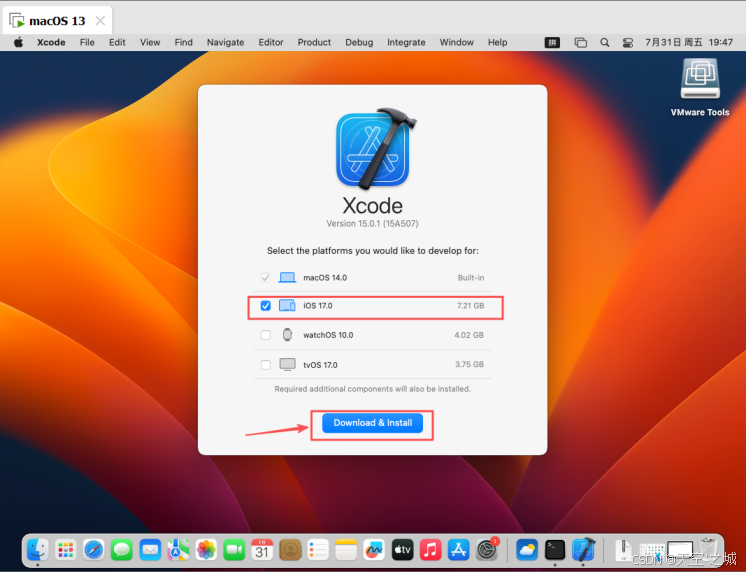Open Weather app in dock

526,550
